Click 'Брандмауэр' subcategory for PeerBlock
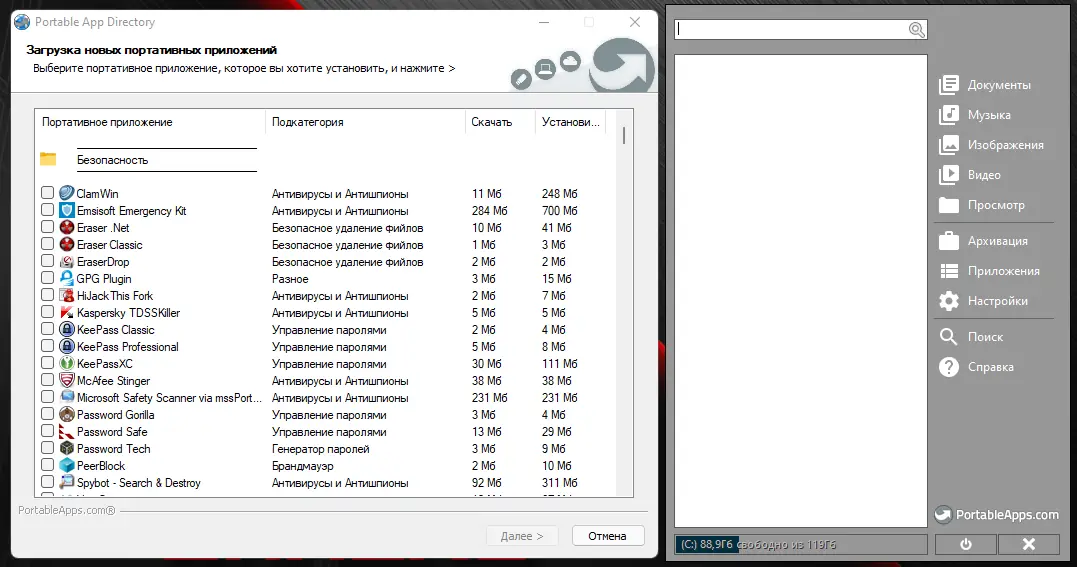Screen dimensions: 1077x567 click(x=303, y=466)
